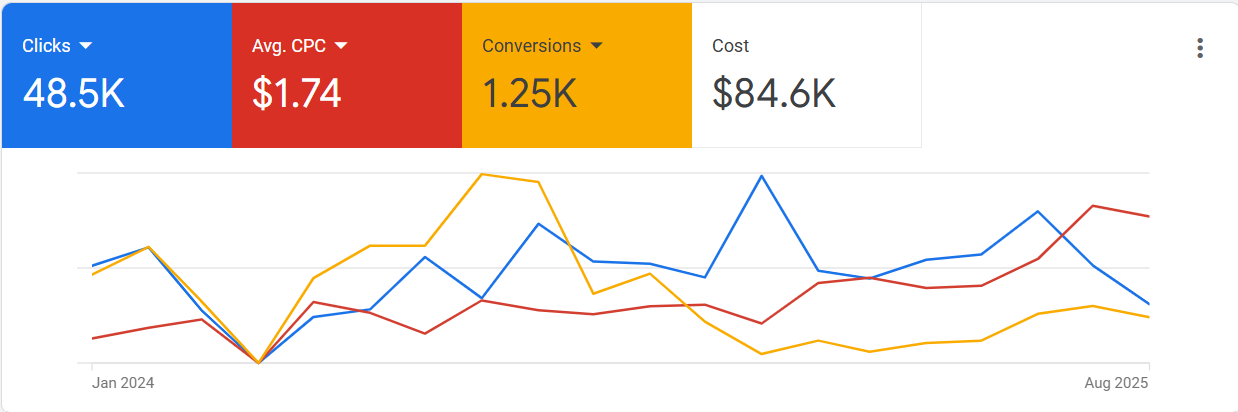Click the highest peak of yellow Conversions line
Image resolution: width=1238 pixels, height=412 pixels.
tap(482, 174)
